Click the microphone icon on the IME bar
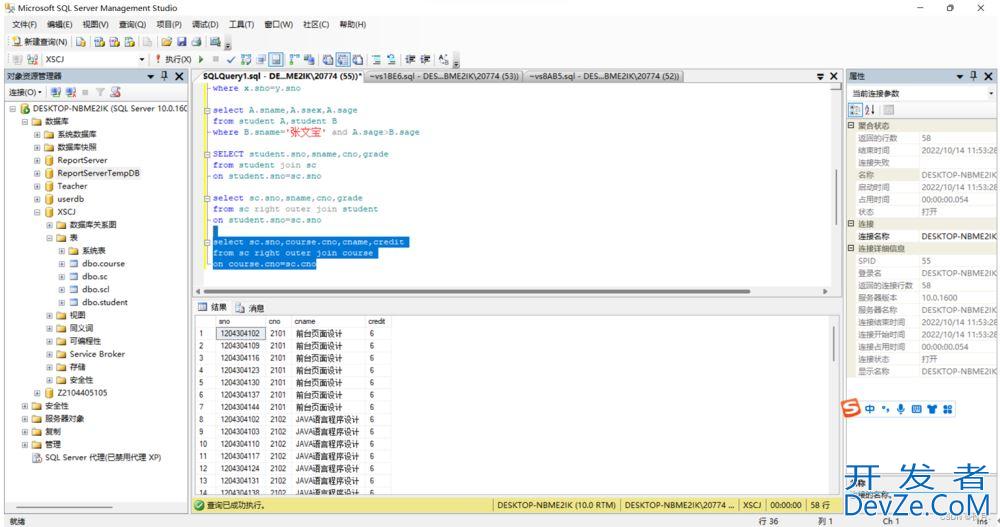 click(901, 409)
